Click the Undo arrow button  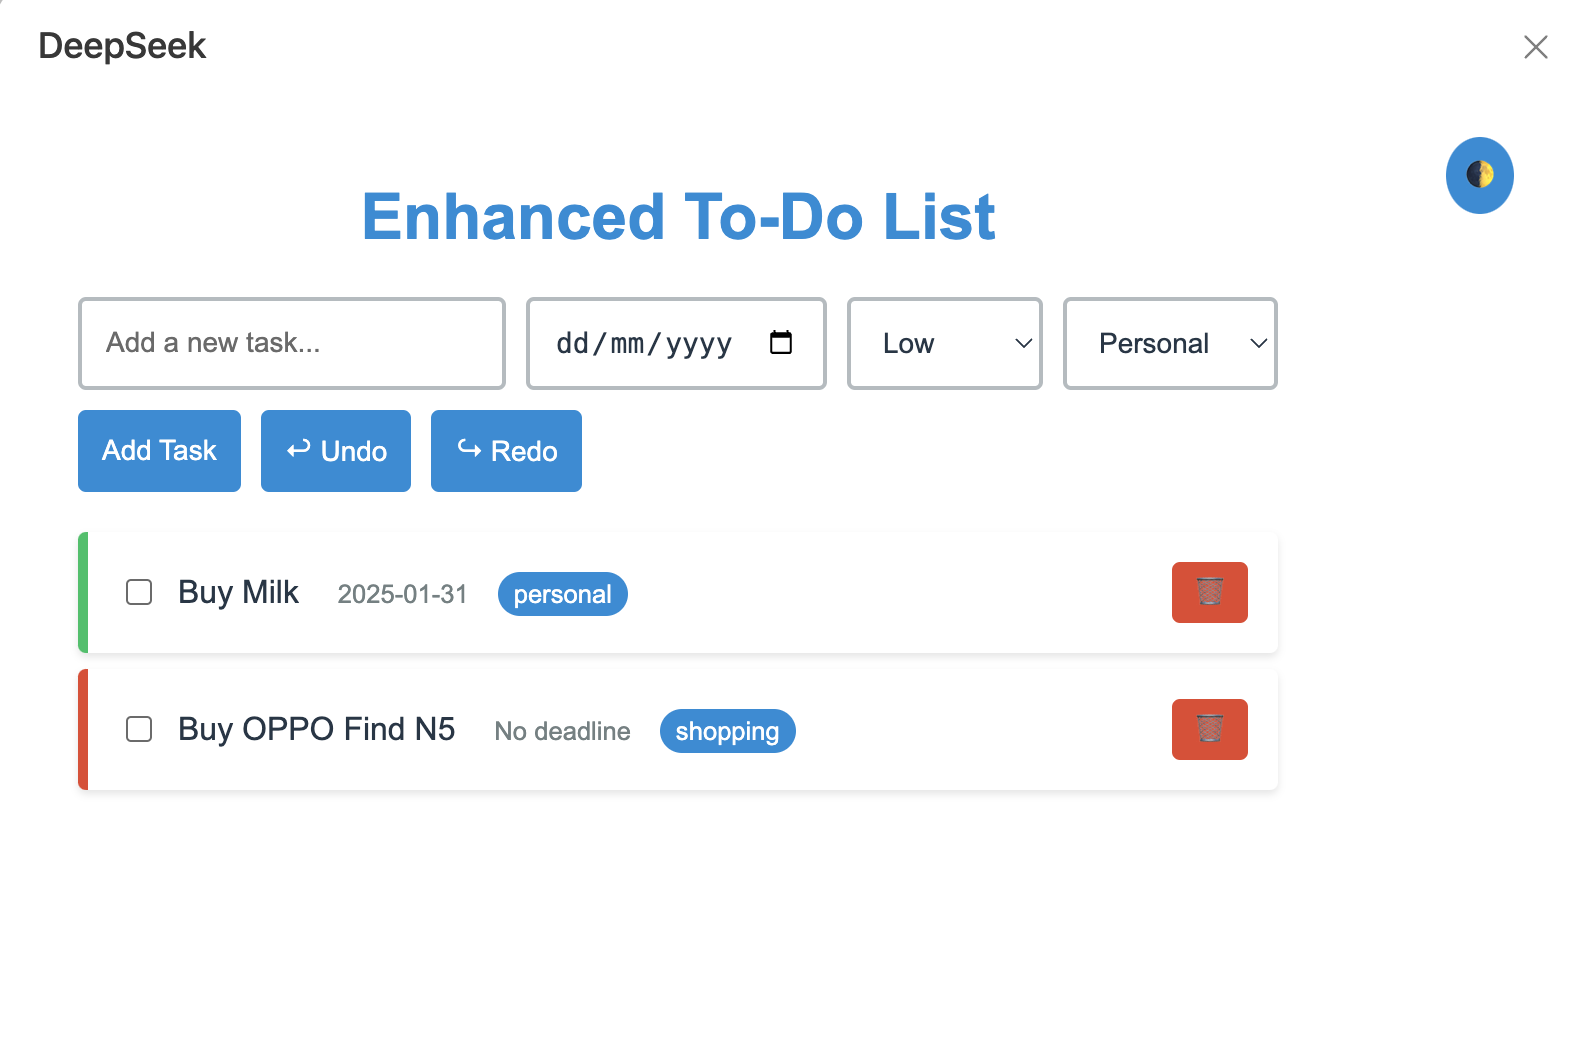(x=336, y=451)
